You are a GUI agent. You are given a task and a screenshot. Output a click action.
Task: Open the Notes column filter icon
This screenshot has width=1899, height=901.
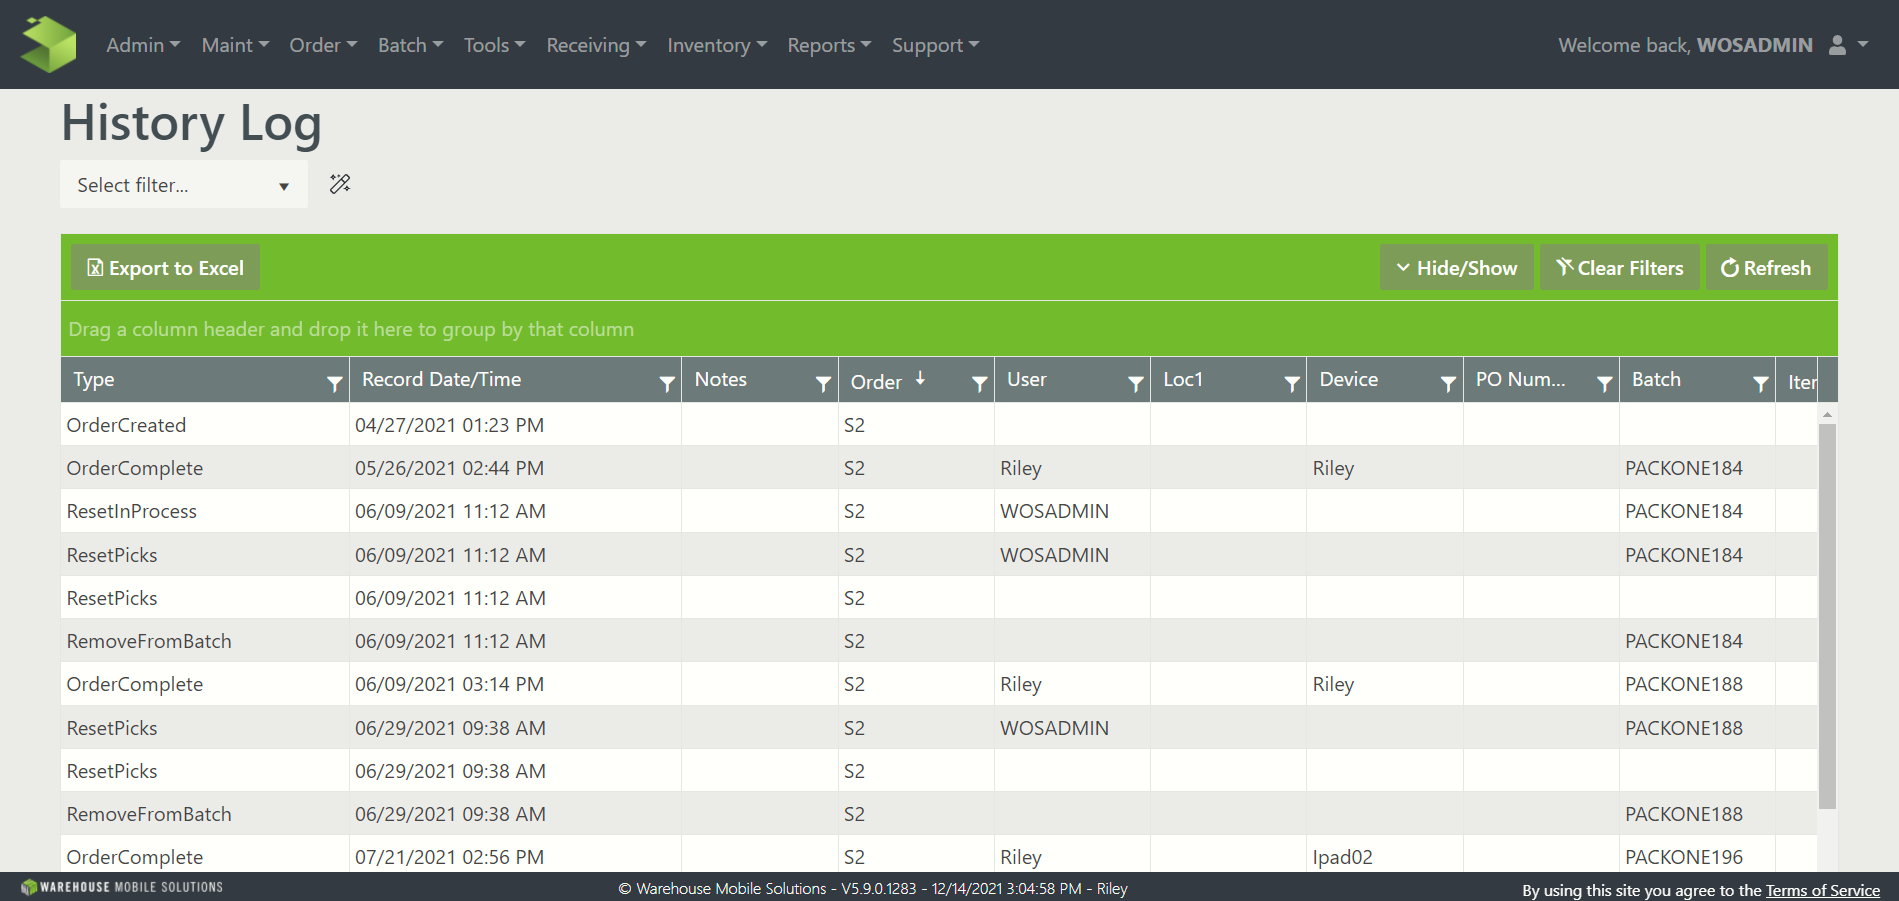[x=823, y=383]
